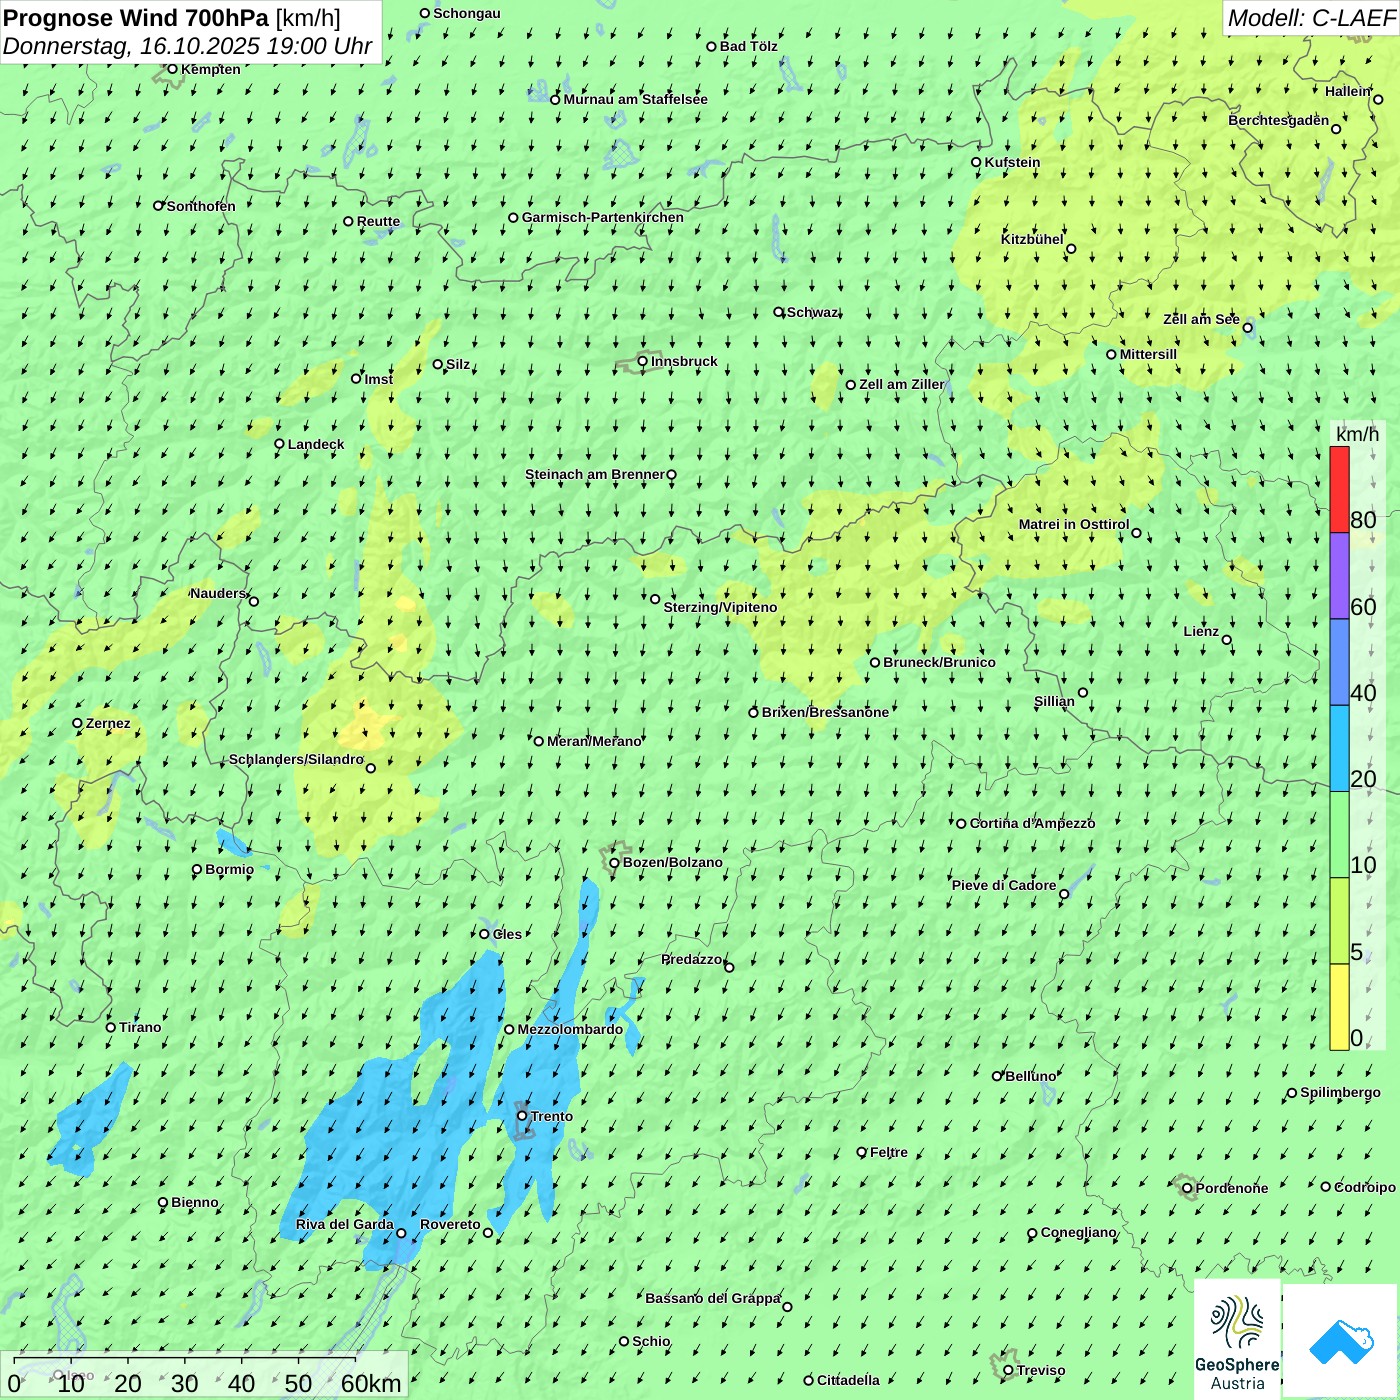This screenshot has height=1400, width=1400.
Task: Click the Kitzbühel label
Action: [1032, 239]
